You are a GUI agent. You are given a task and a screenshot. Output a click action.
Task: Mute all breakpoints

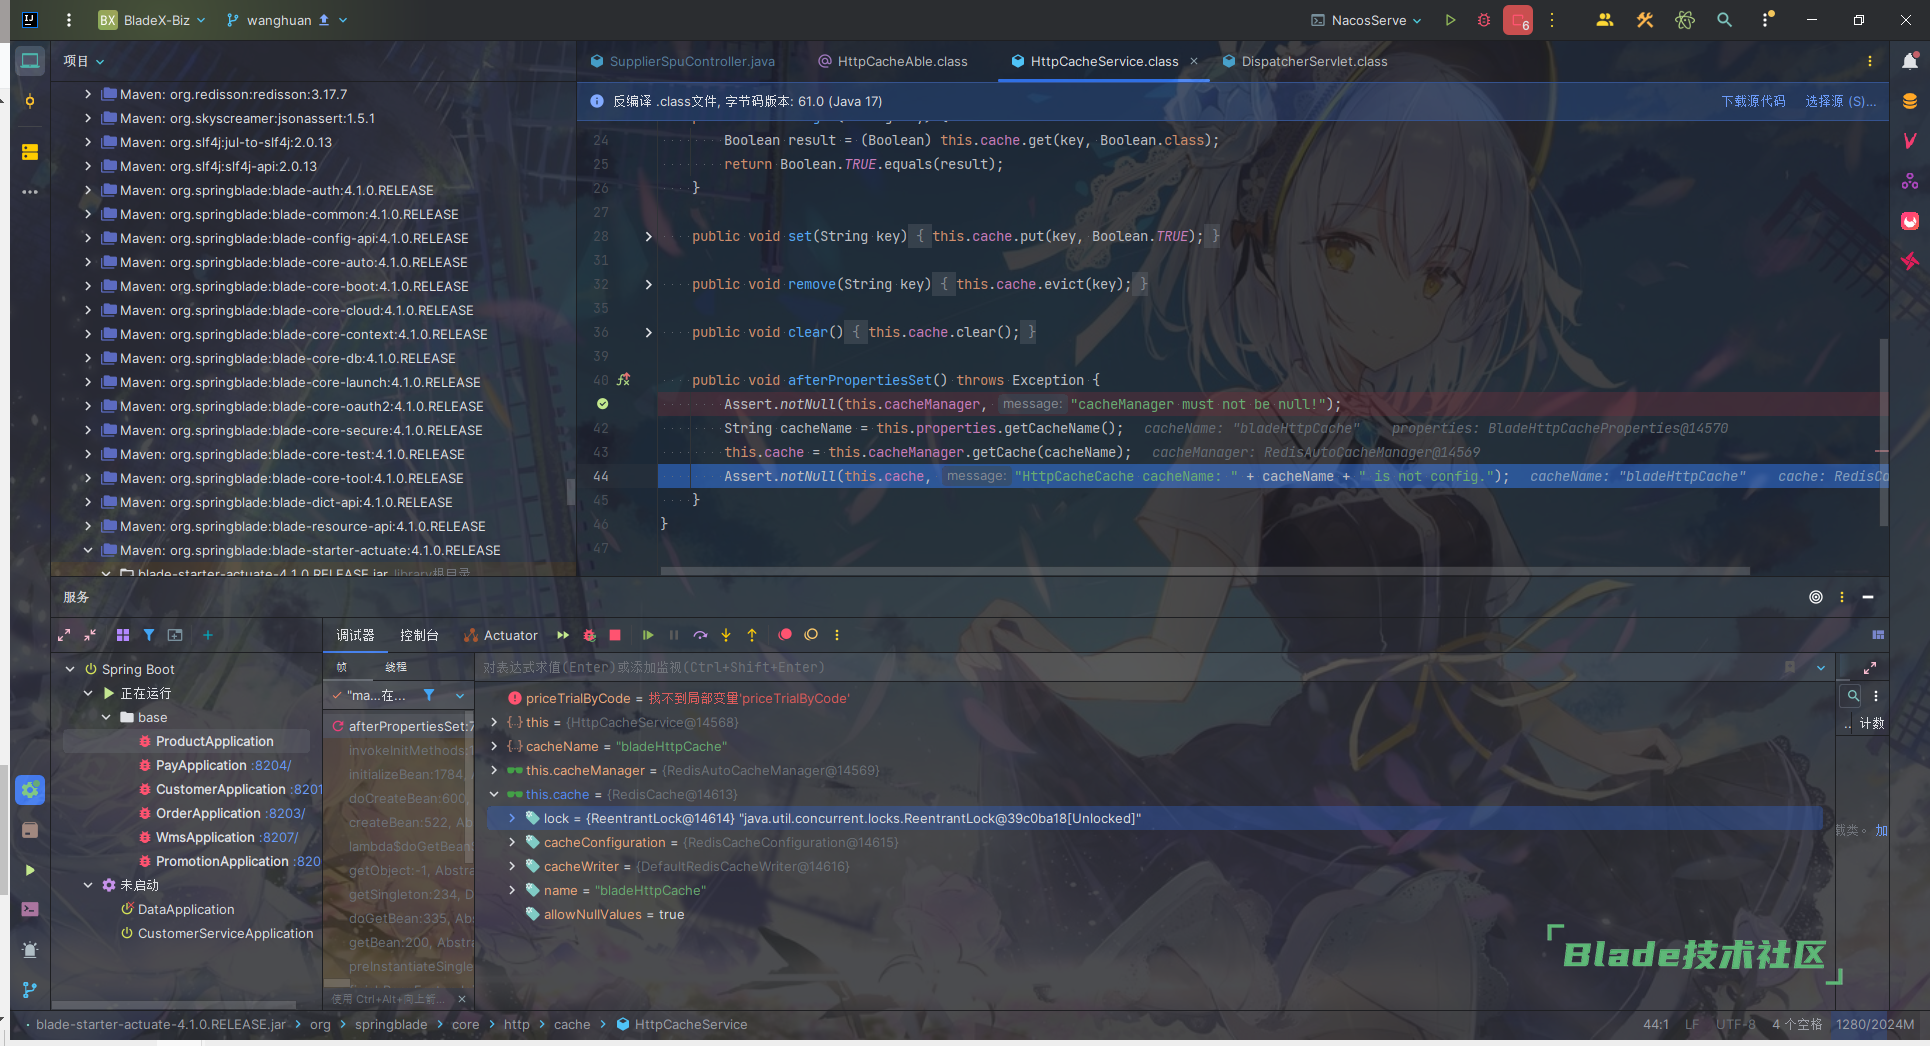pyautogui.click(x=811, y=635)
